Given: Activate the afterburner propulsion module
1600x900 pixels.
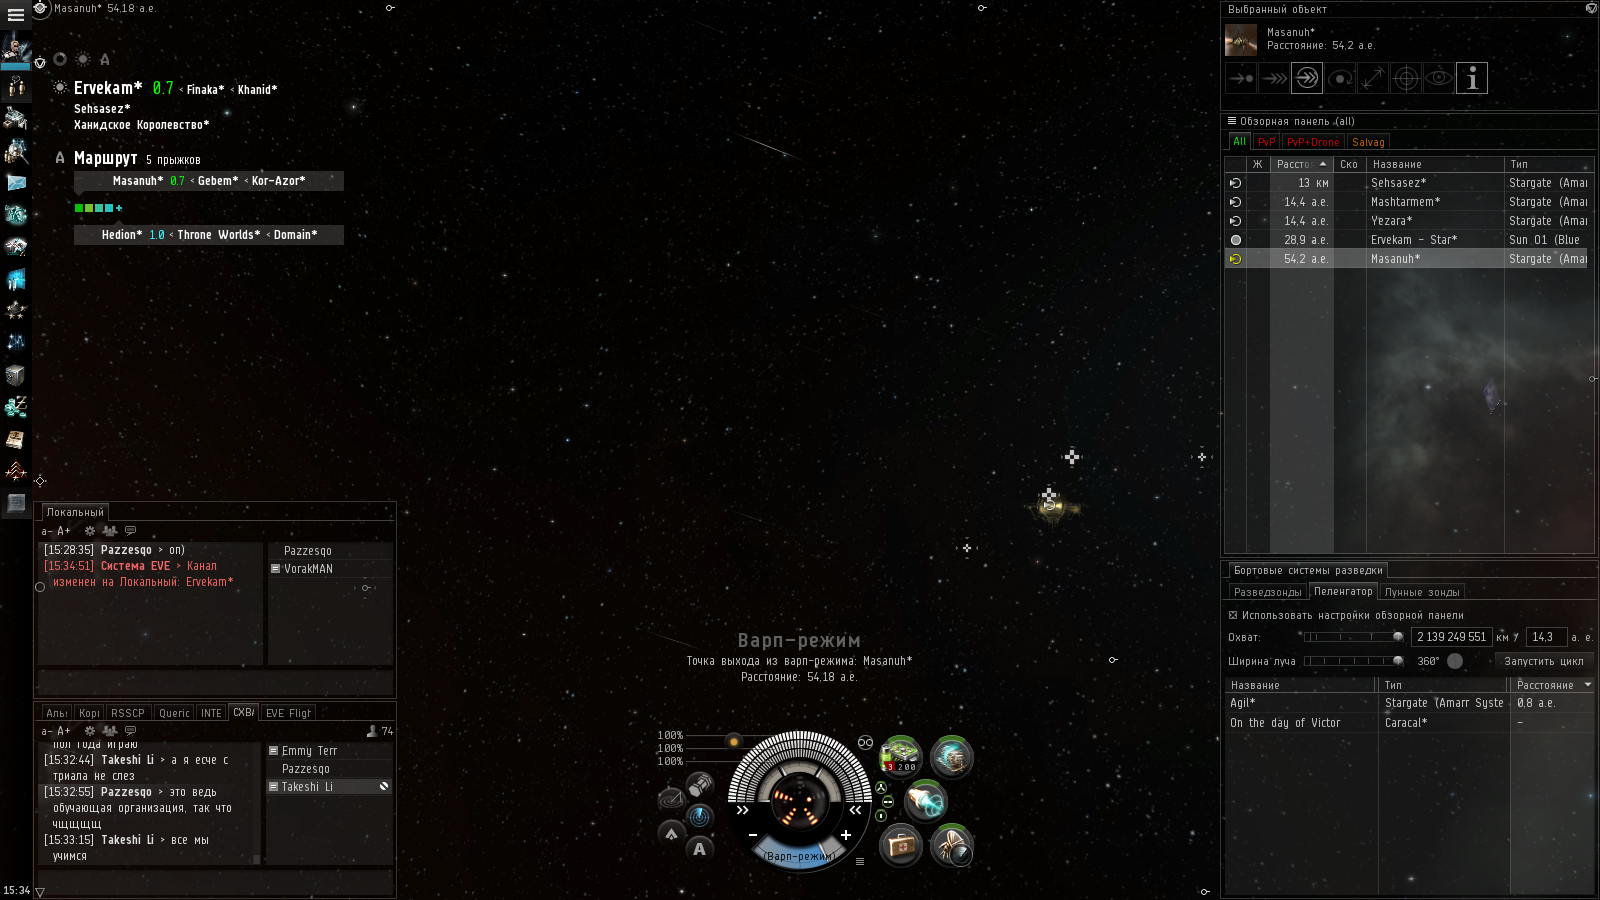Looking at the screenshot, I should pos(926,800).
